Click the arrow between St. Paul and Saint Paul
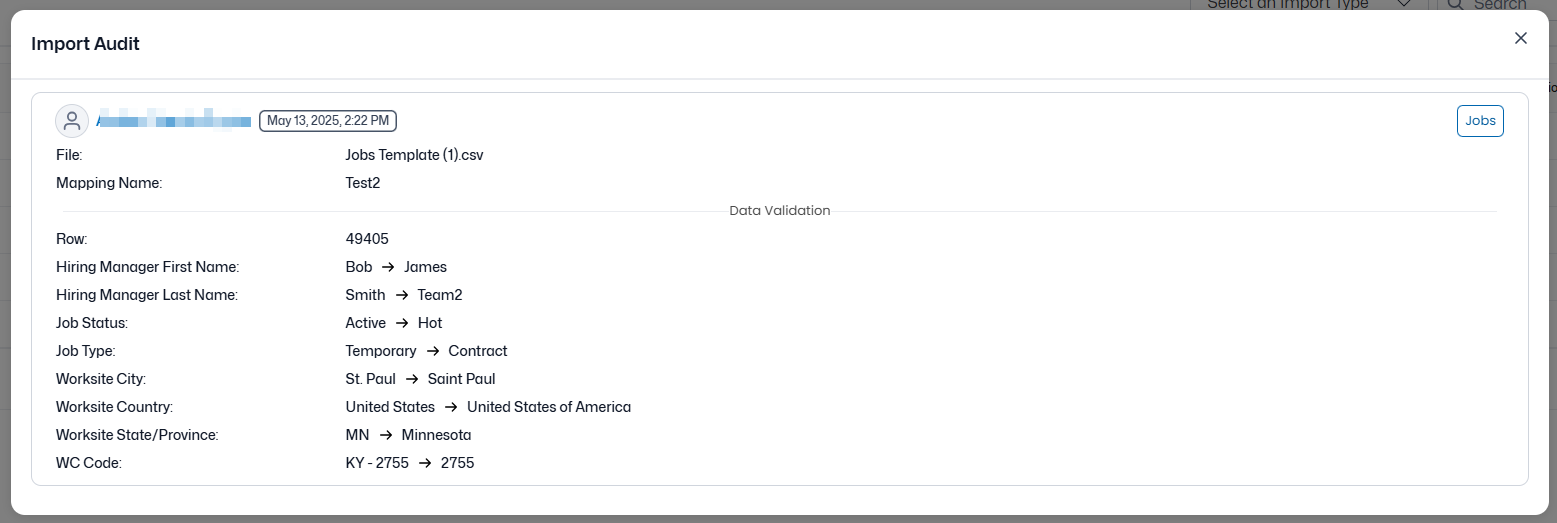 coord(411,379)
